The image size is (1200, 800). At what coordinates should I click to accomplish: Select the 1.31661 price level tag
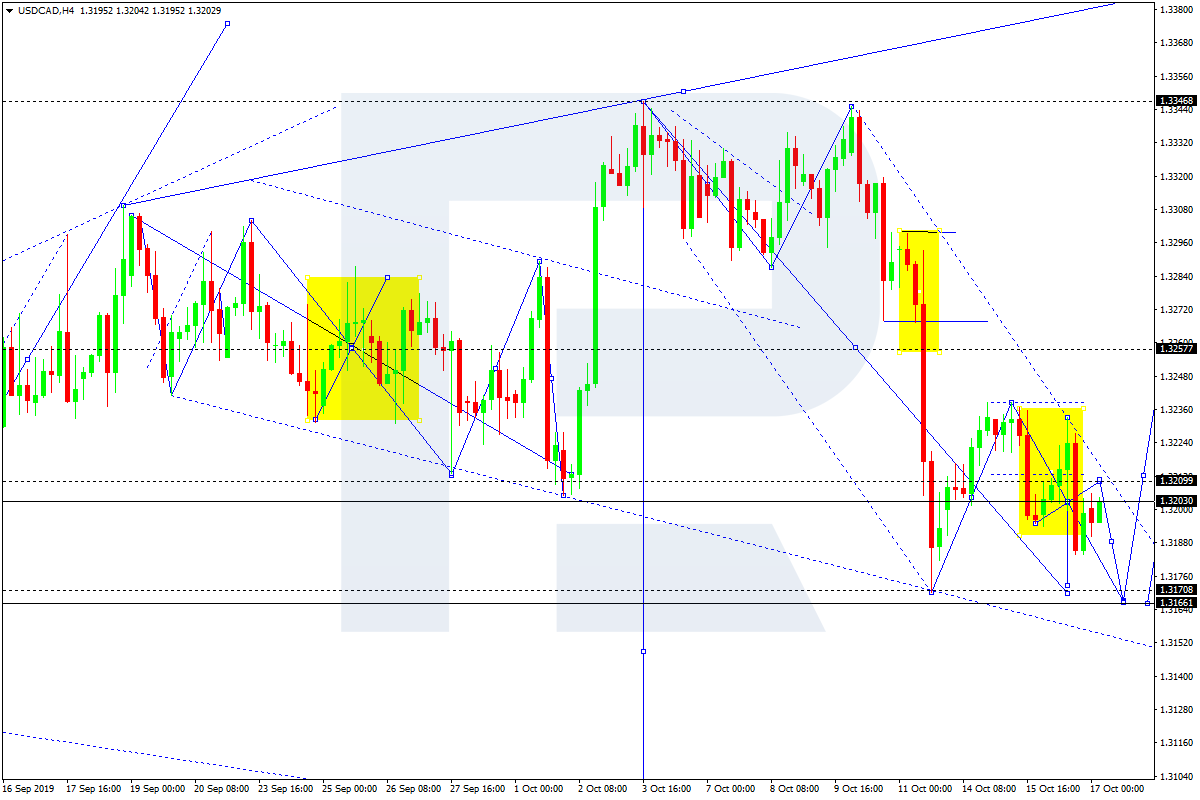[1174, 603]
